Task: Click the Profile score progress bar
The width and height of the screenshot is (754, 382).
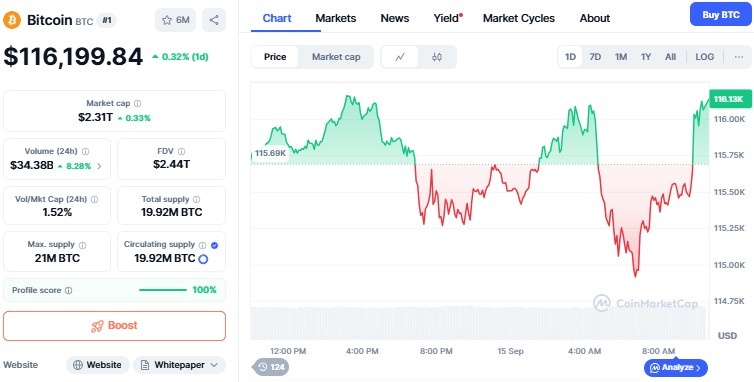Action: [x=163, y=290]
